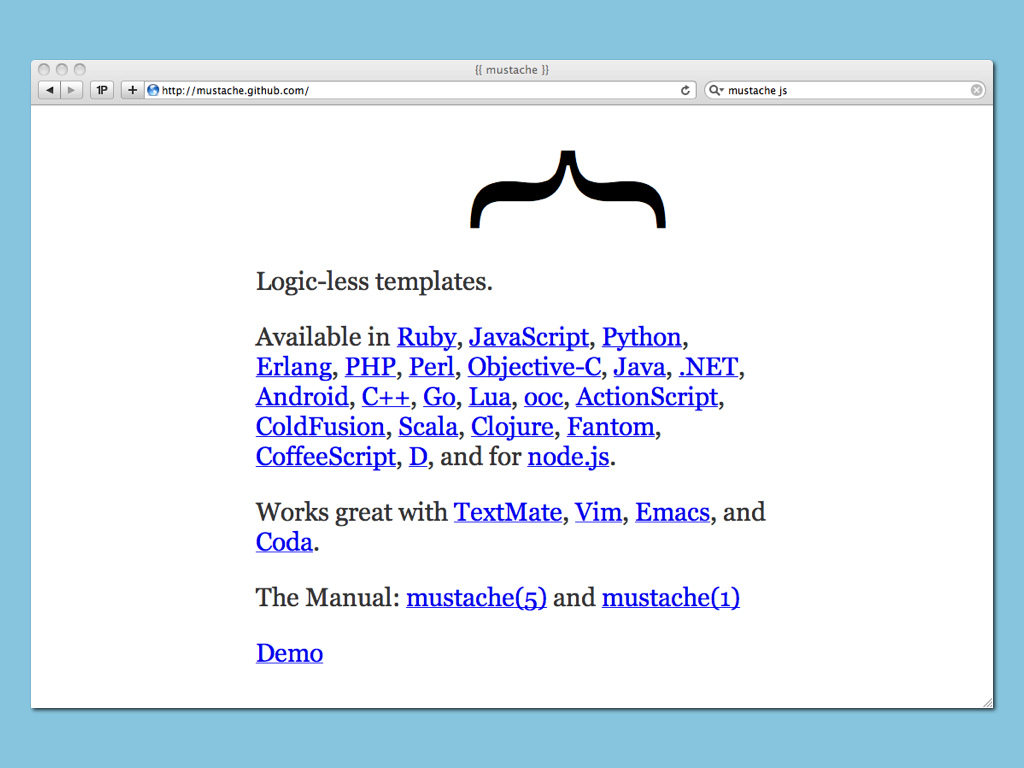Open the Clojure link
This screenshot has width=1024, height=768.
(x=512, y=427)
